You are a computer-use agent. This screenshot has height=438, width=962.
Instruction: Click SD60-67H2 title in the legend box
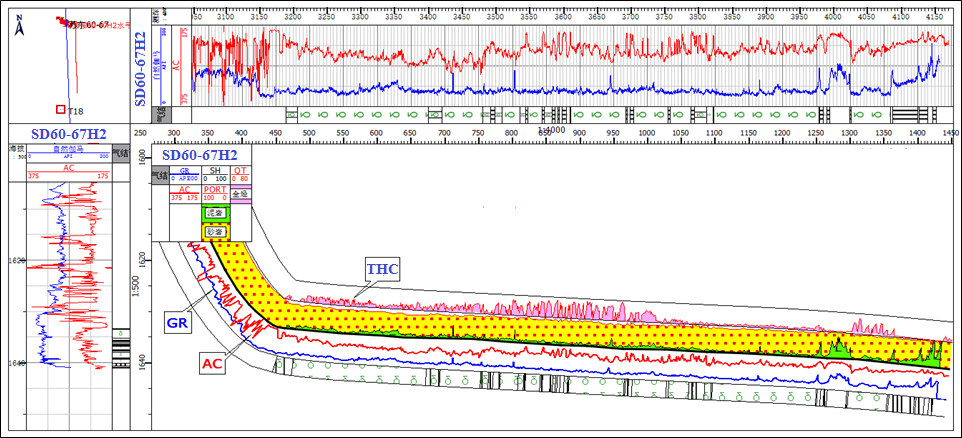tap(202, 155)
